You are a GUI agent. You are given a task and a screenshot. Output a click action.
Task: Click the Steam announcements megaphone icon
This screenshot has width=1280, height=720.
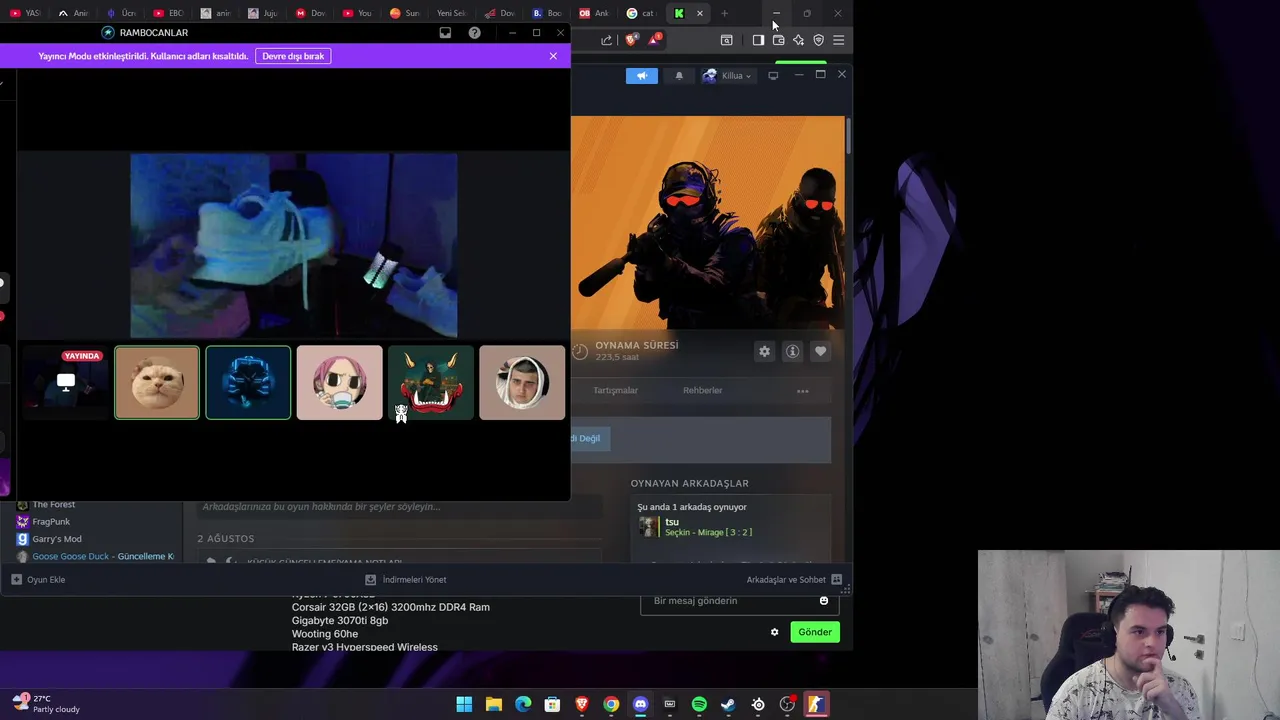[642, 76]
